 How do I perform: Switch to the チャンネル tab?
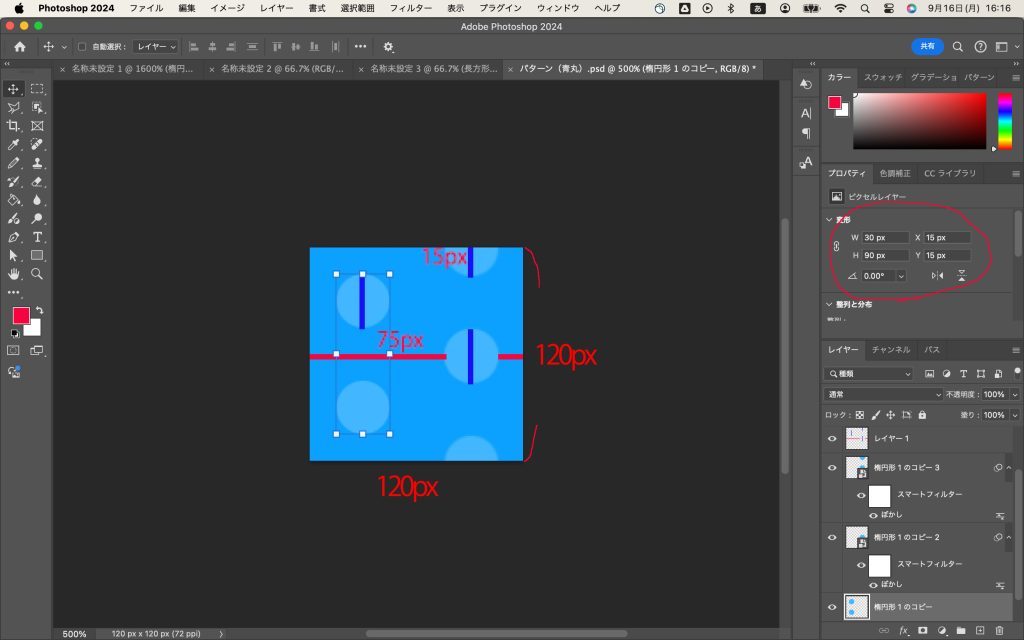coord(890,350)
